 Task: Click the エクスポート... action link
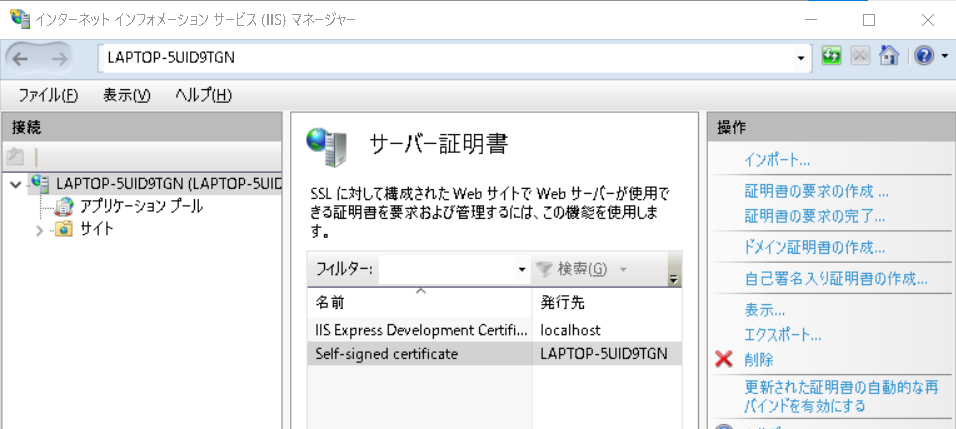click(783, 335)
